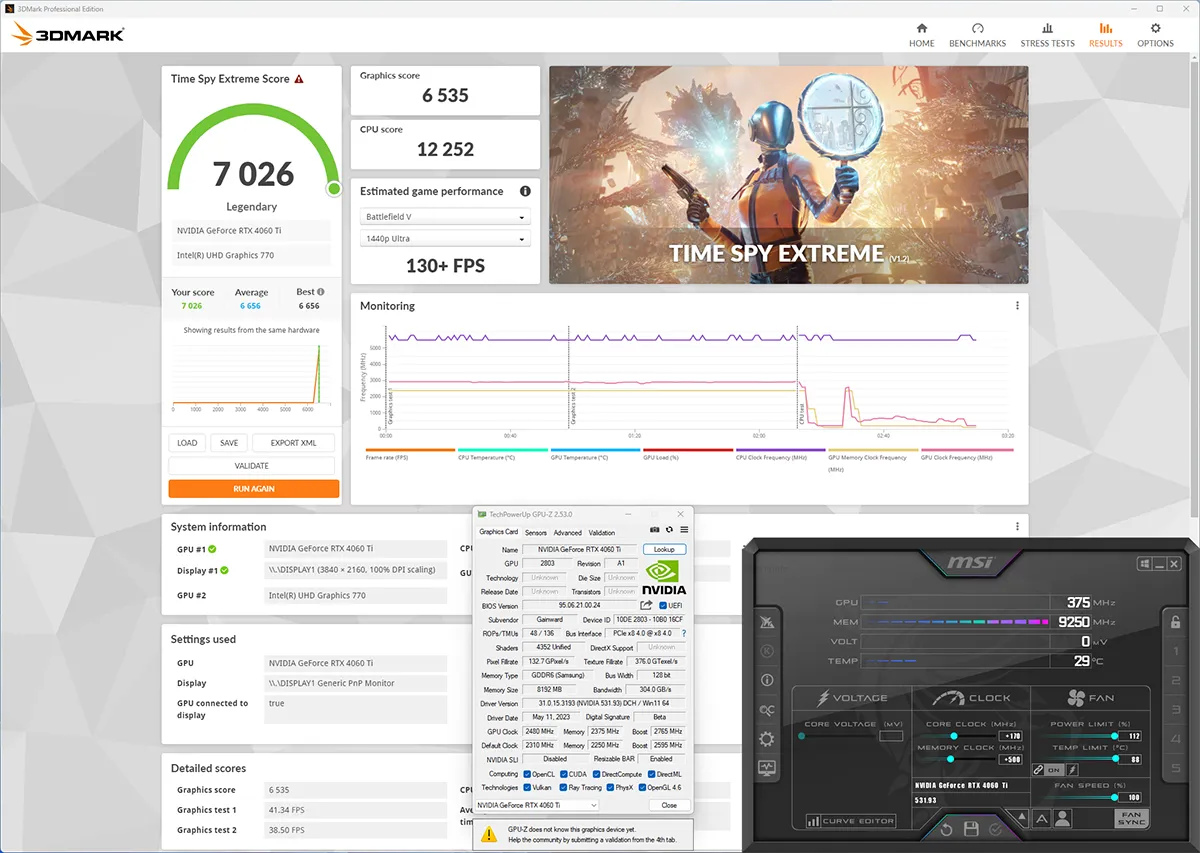1200x853 pixels.
Task: Open RESULTS tab in 3DMark
Action: coord(1105,35)
